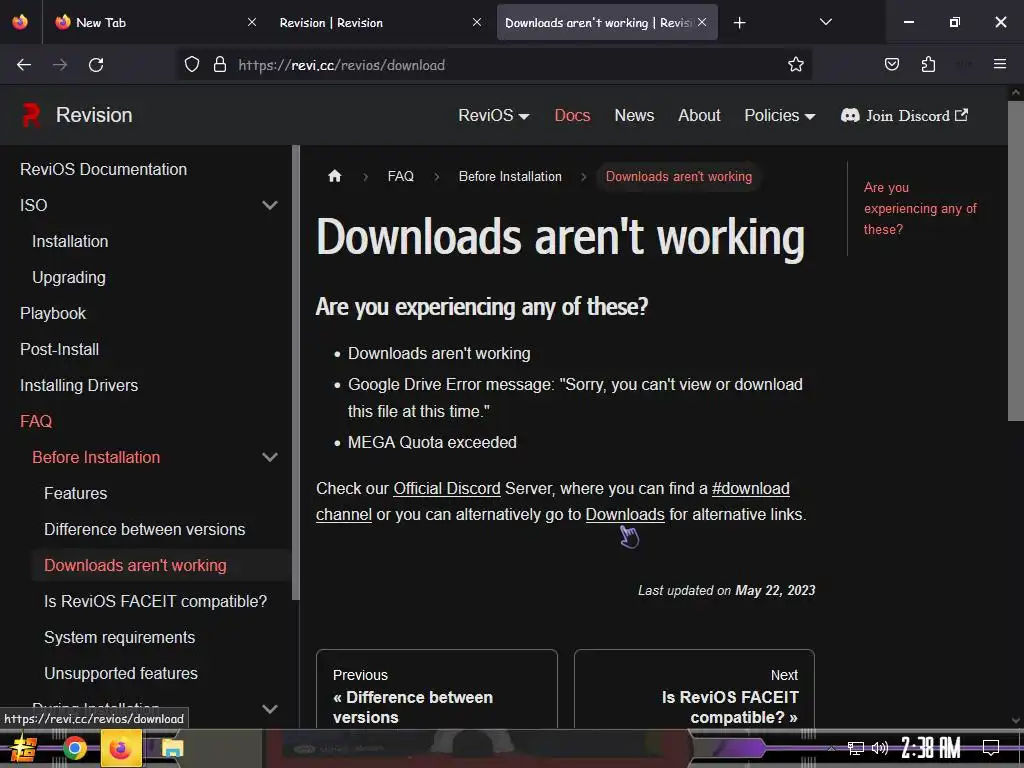The width and height of the screenshot is (1024, 768).
Task: Open Features sidebar page
Action: tap(75, 493)
